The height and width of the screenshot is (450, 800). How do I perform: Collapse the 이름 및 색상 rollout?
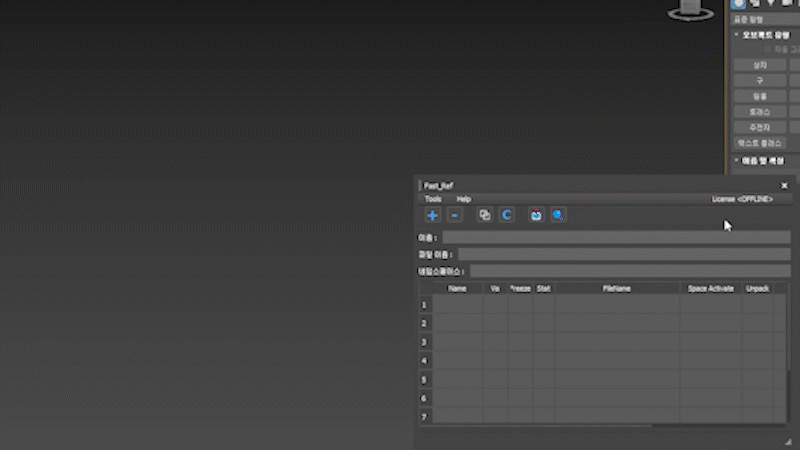[x=762, y=160]
